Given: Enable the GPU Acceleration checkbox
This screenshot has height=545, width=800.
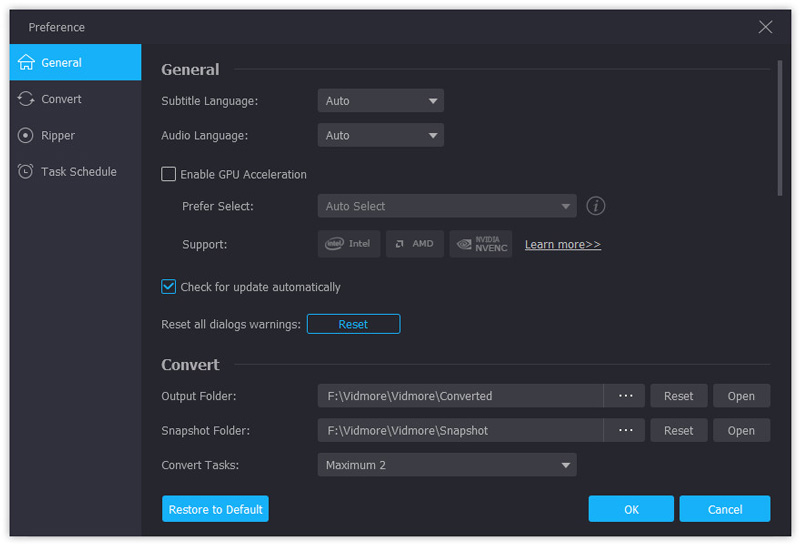Looking at the screenshot, I should tap(169, 174).
